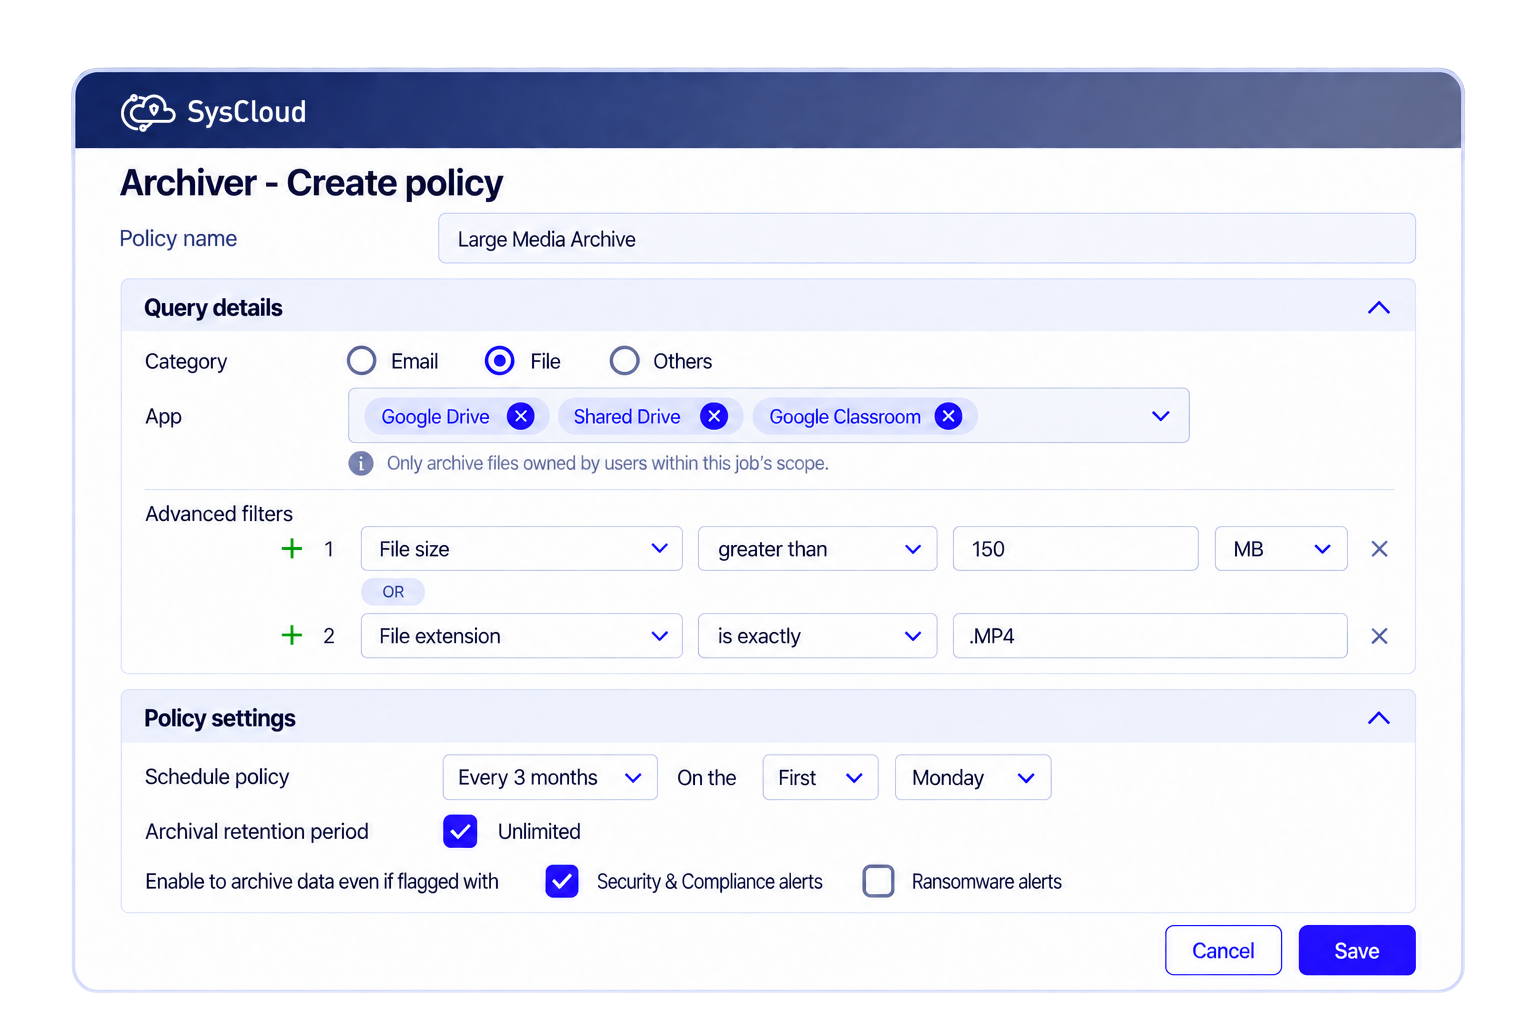
Task: Add a filter after filter row 2
Action: [292, 635]
